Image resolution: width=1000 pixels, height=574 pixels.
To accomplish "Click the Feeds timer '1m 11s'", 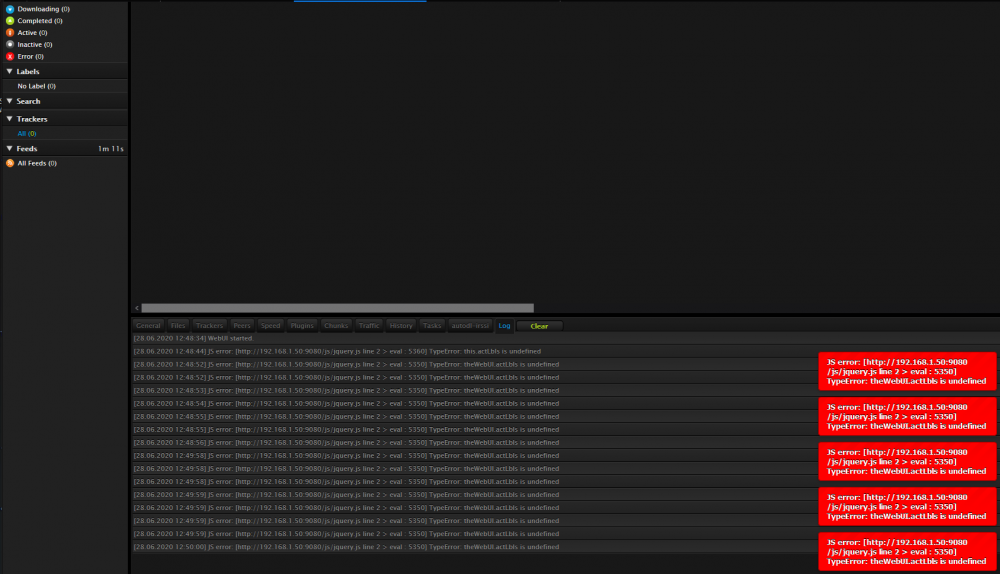I will (x=110, y=149).
